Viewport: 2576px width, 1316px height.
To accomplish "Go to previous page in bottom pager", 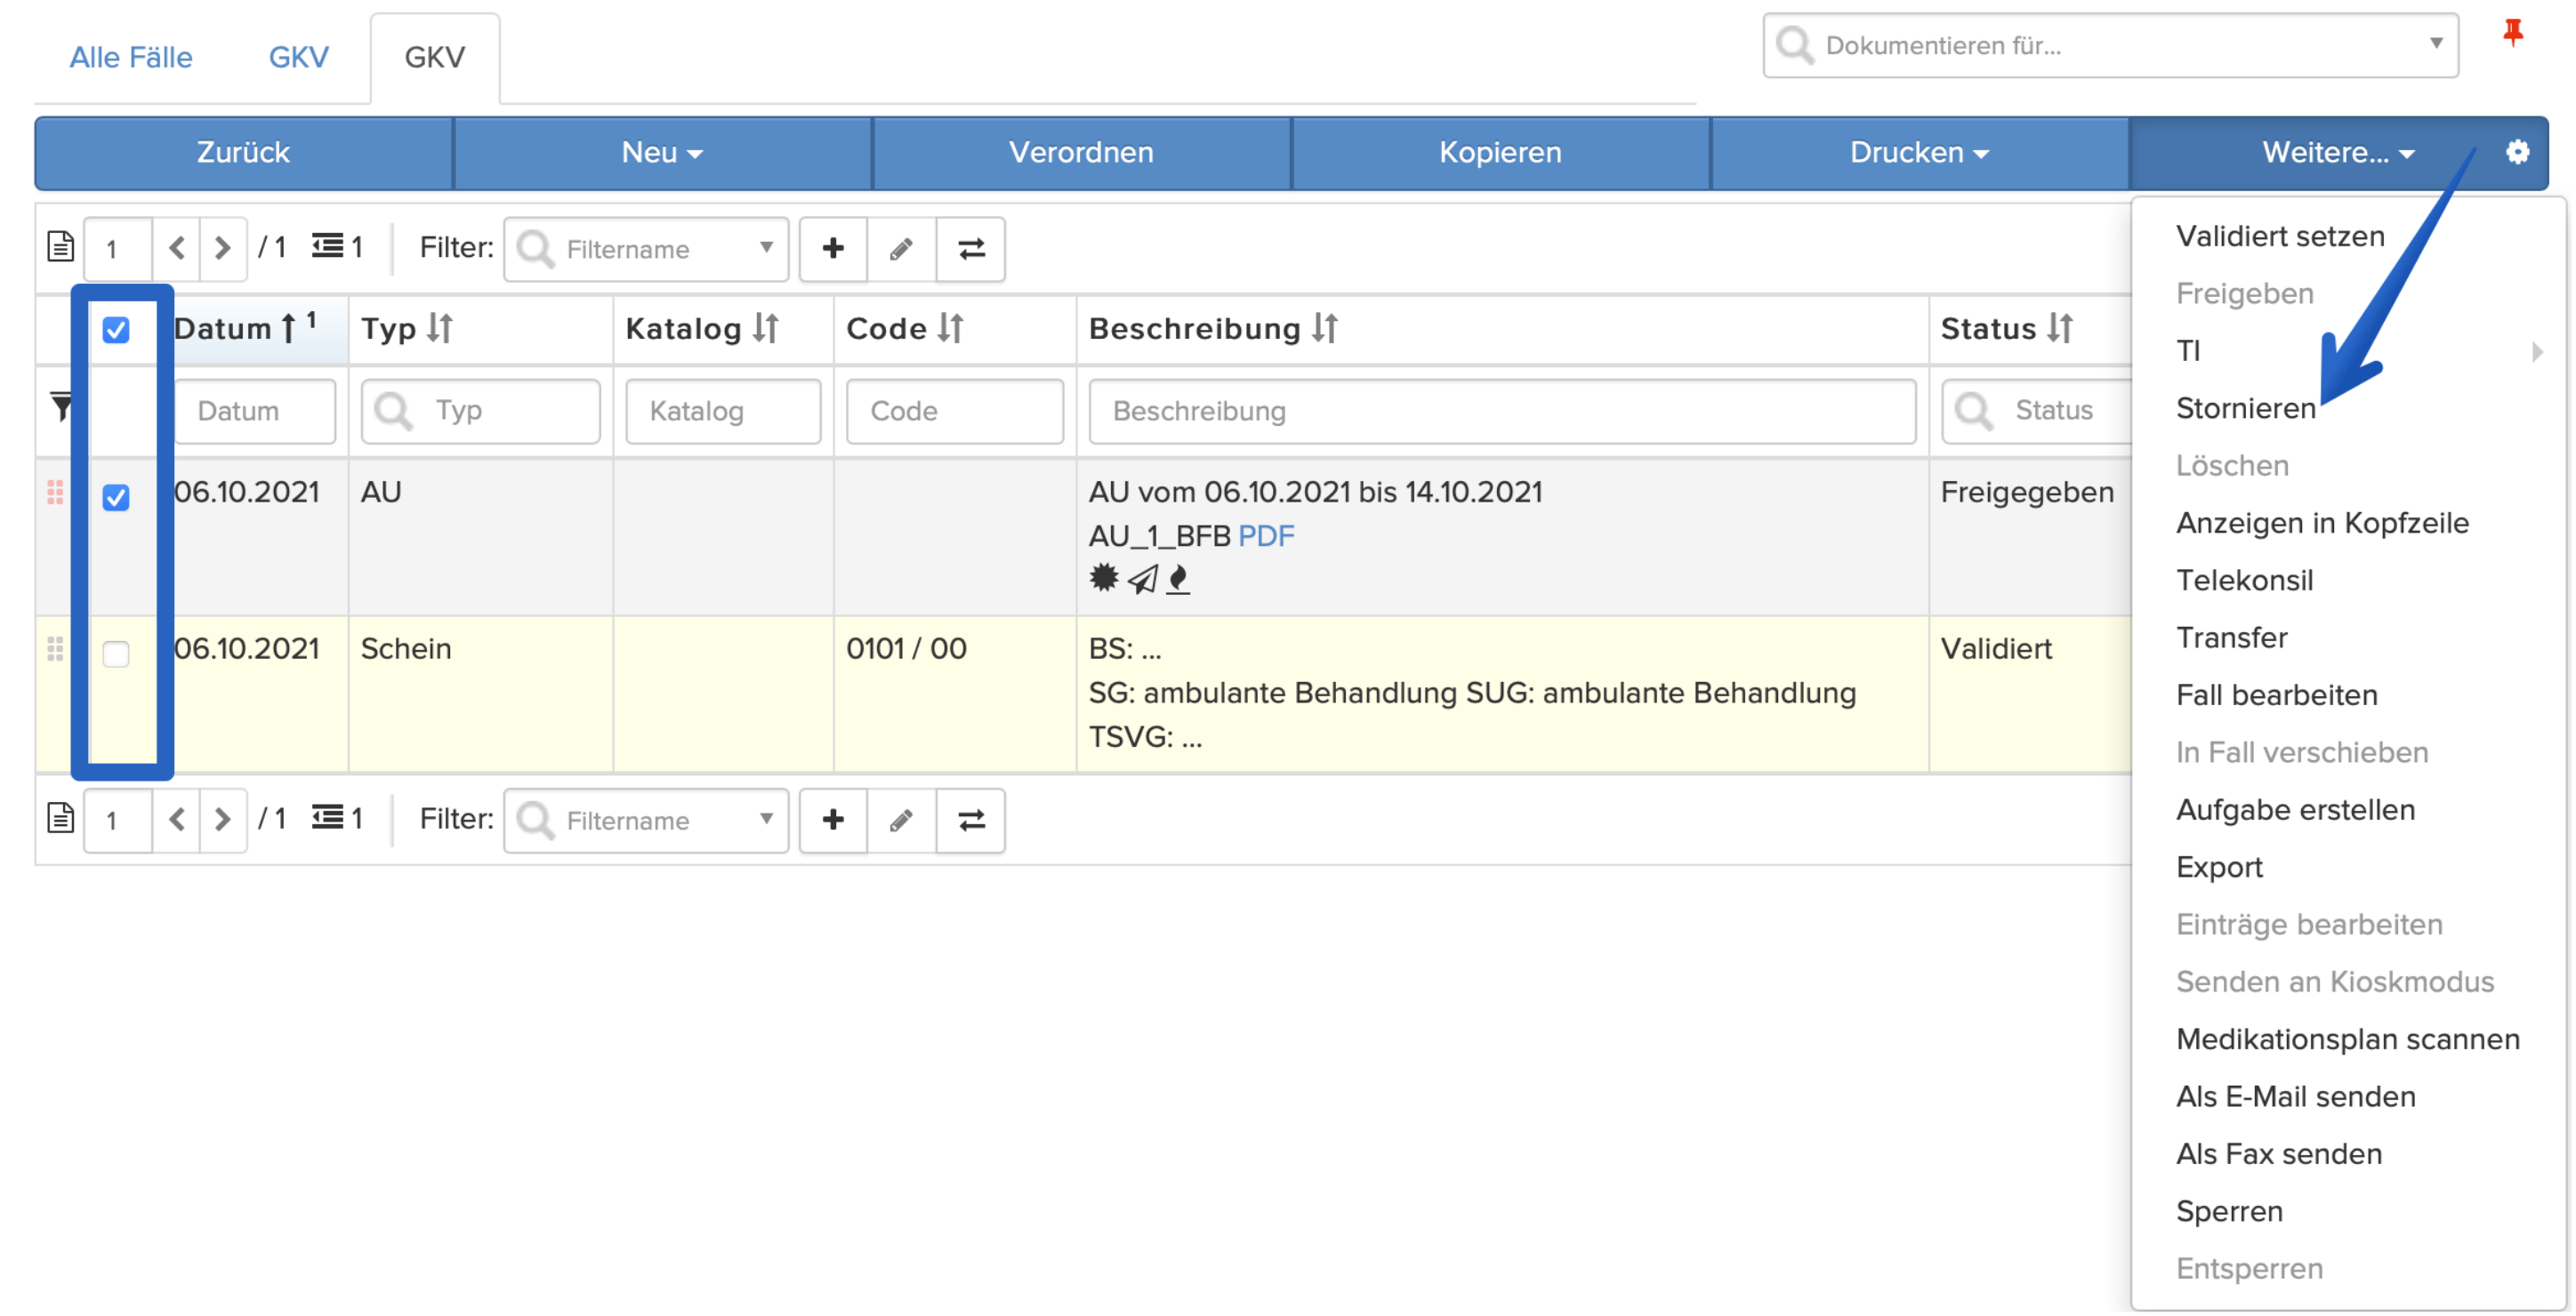I will point(177,821).
